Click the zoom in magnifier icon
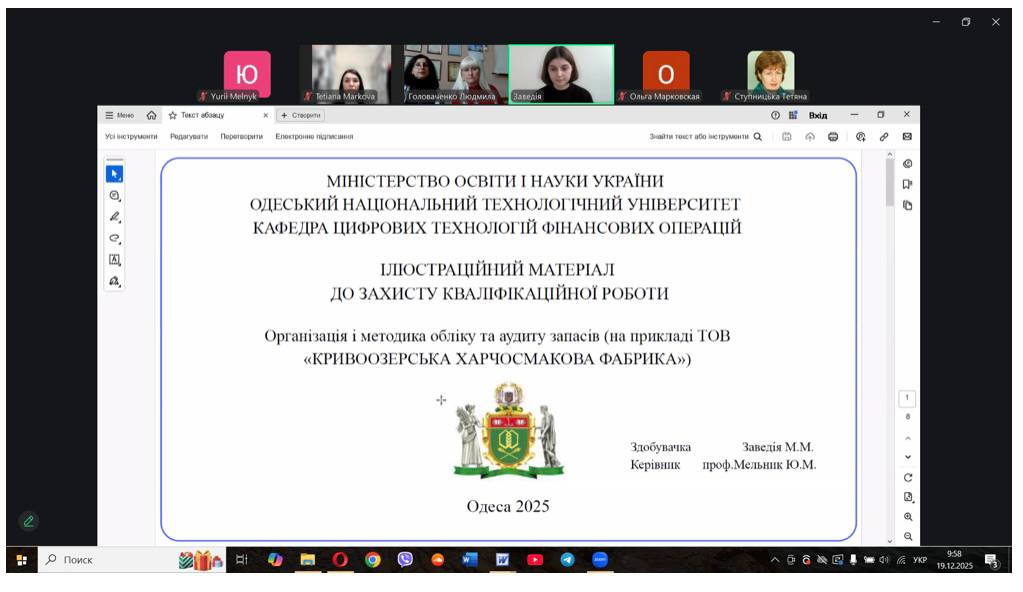The image size is (1023, 592). pos(908,517)
